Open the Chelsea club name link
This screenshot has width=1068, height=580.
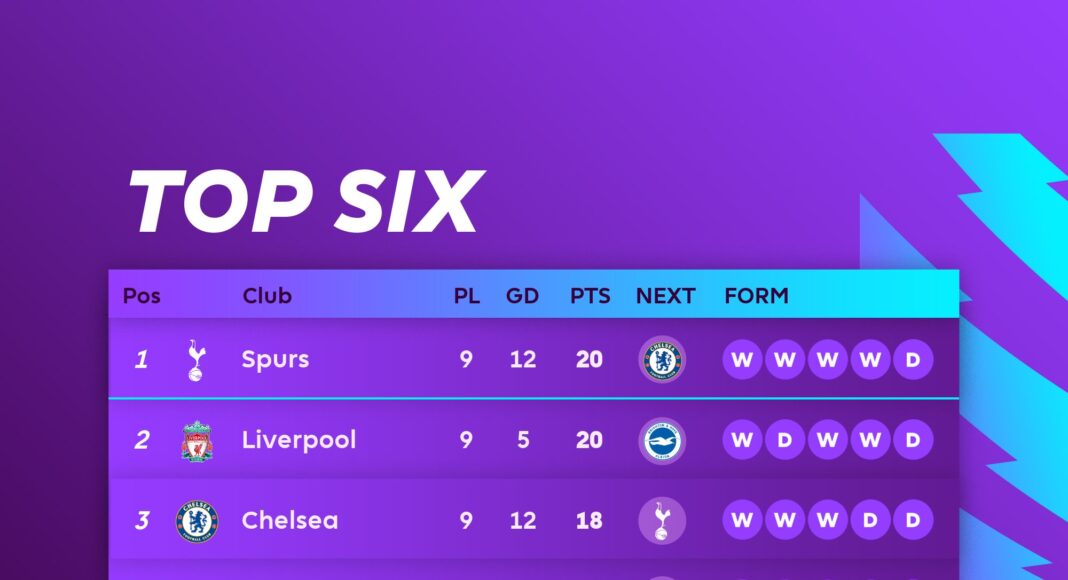pos(290,520)
